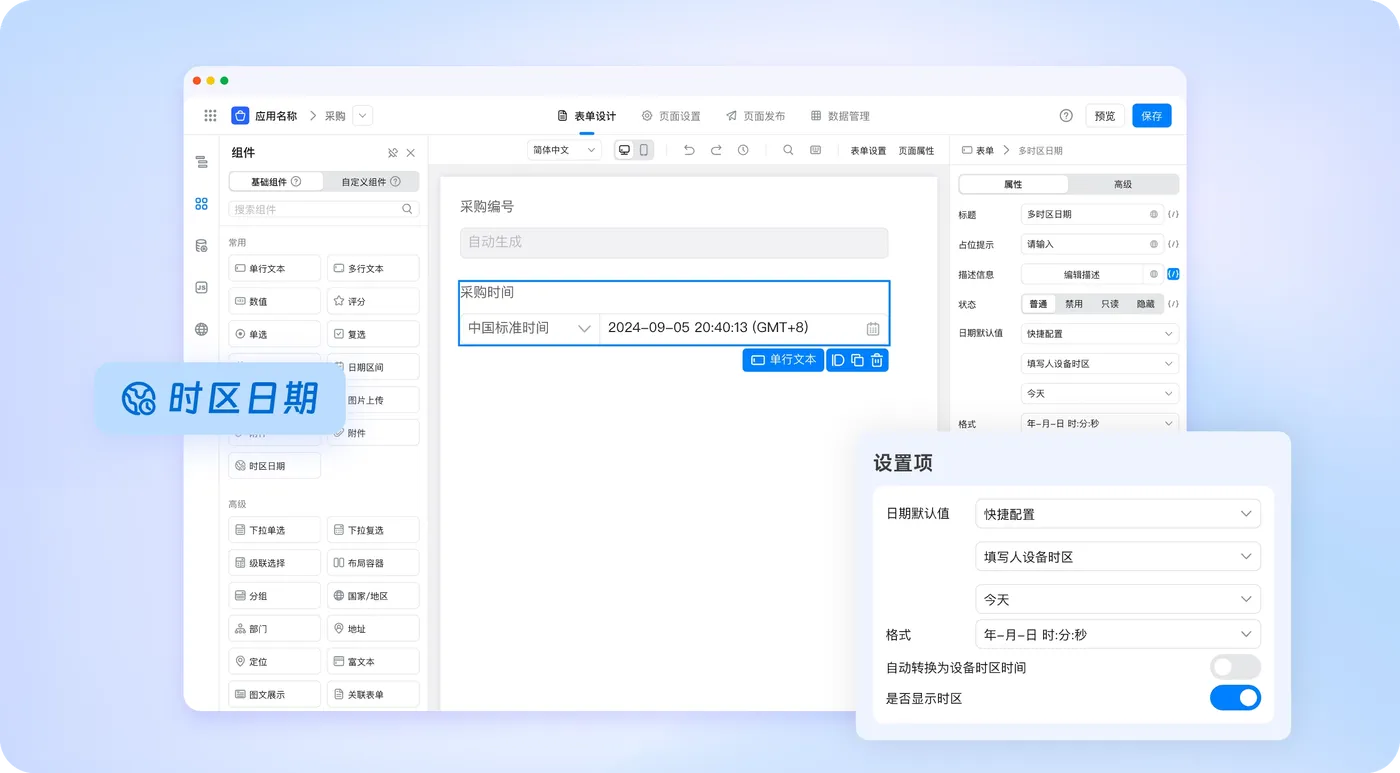Pin the 组件 panel with the pin icon

pyautogui.click(x=392, y=153)
